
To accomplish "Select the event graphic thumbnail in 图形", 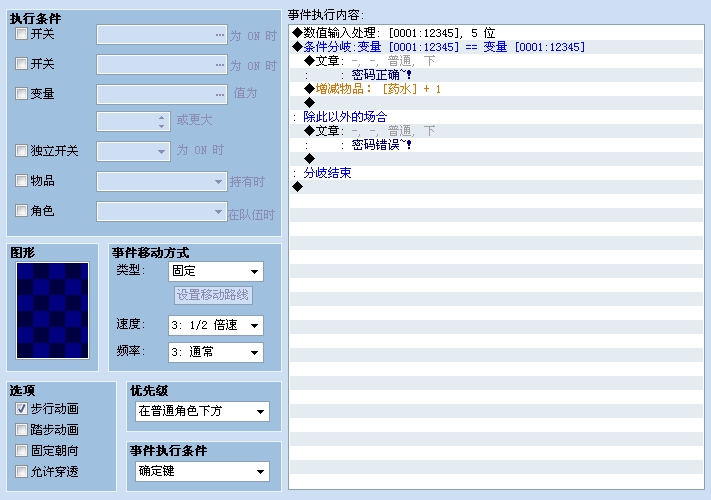I will tap(52, 311).
